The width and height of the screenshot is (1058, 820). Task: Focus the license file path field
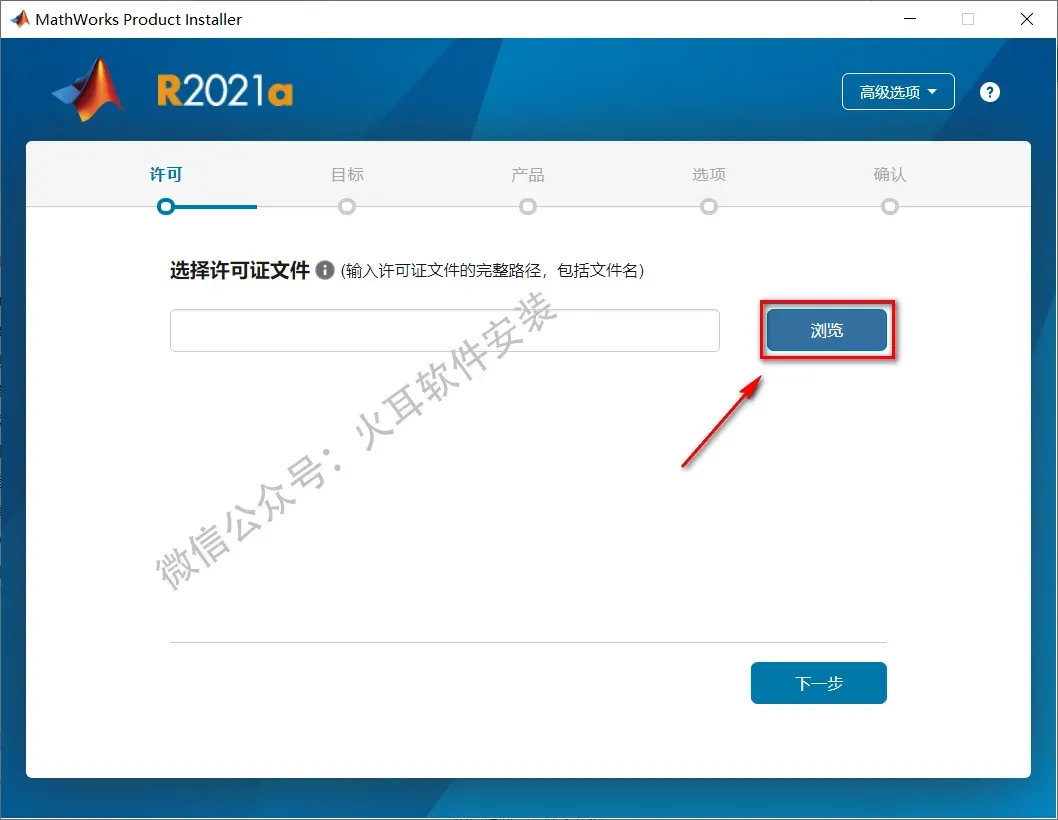click(445, 330)
